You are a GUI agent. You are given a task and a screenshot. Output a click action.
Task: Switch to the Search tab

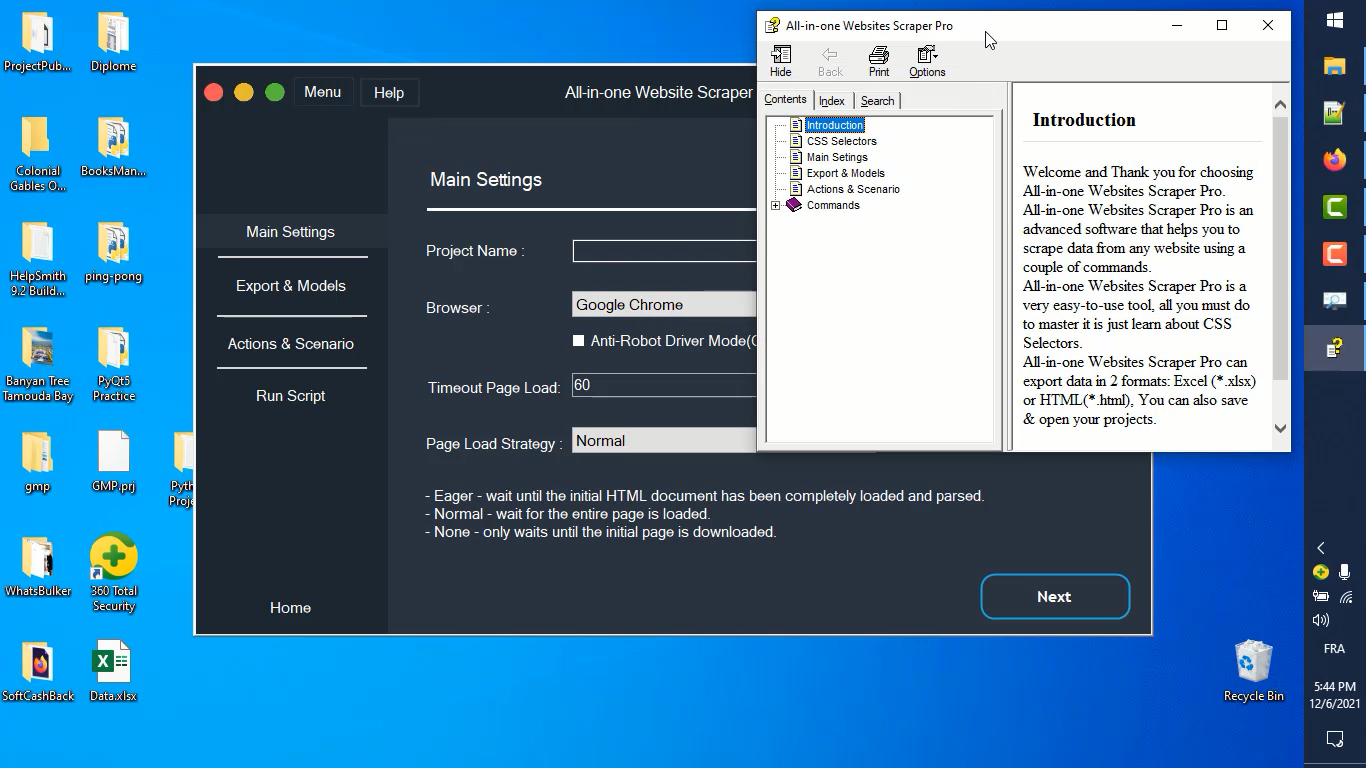[877, 101]
